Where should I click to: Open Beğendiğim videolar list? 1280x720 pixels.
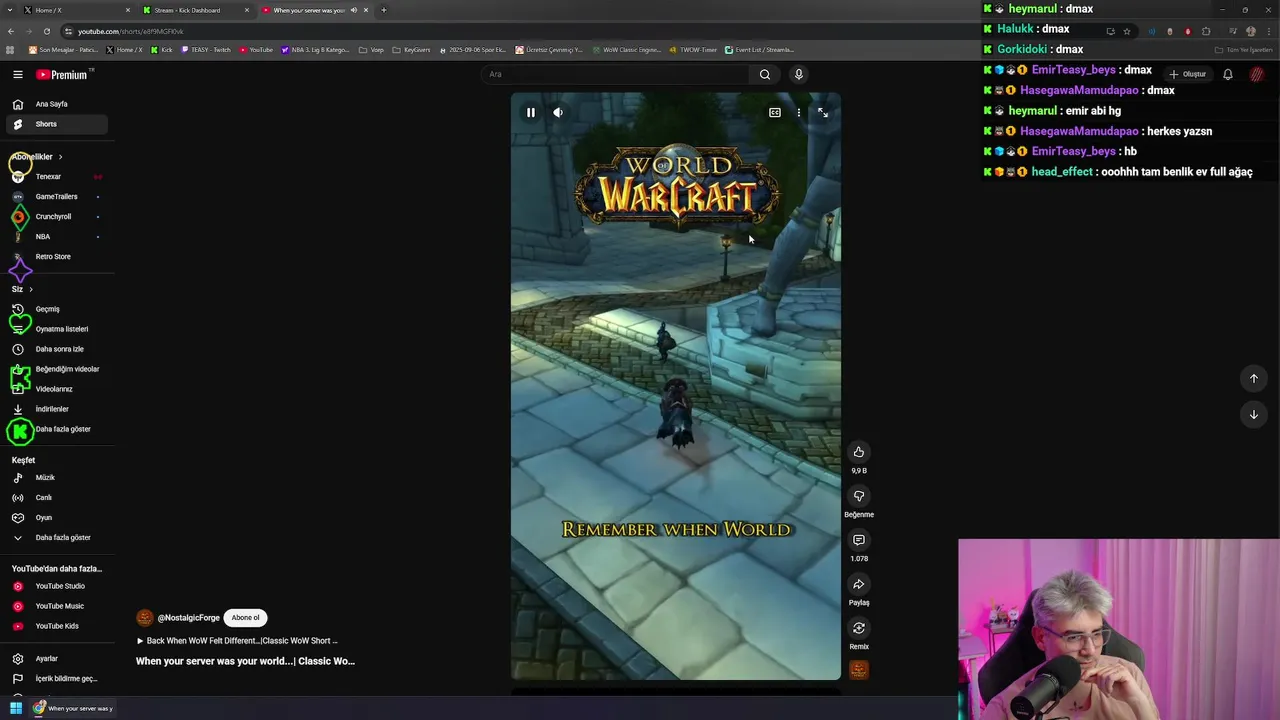[57, 369]
